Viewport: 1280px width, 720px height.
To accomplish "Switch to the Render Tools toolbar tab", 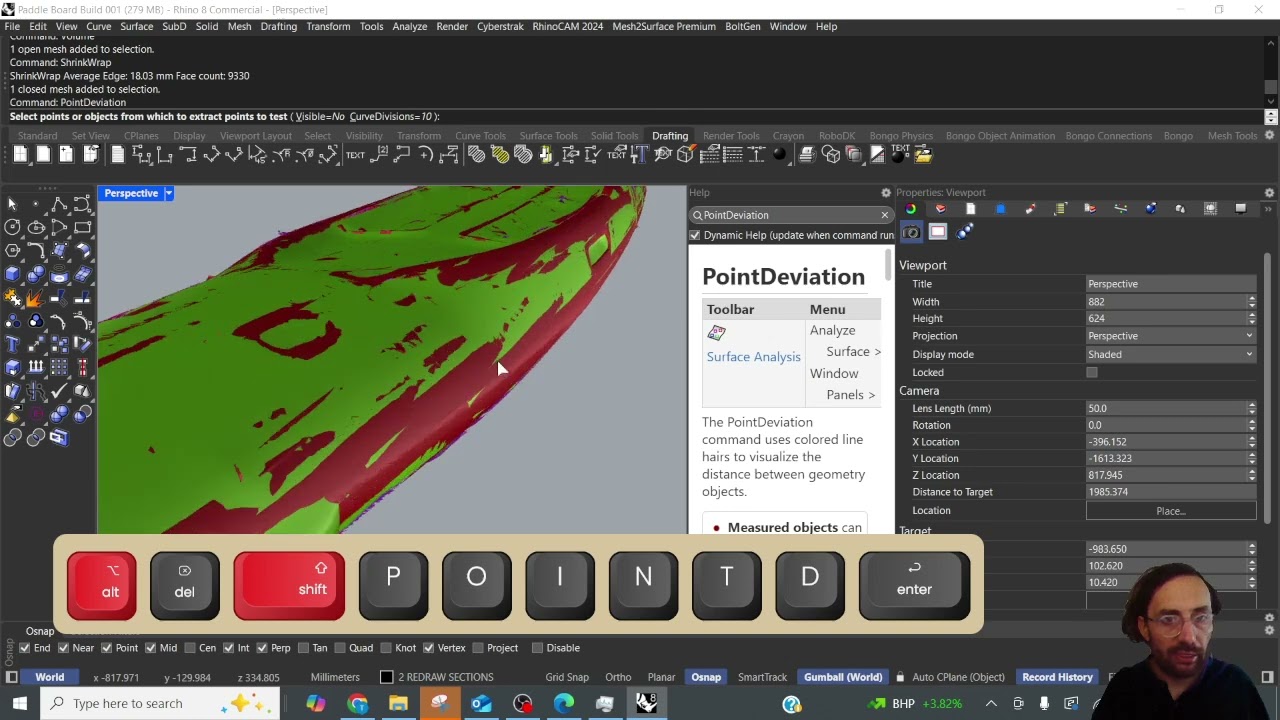I will pos(731,136).
